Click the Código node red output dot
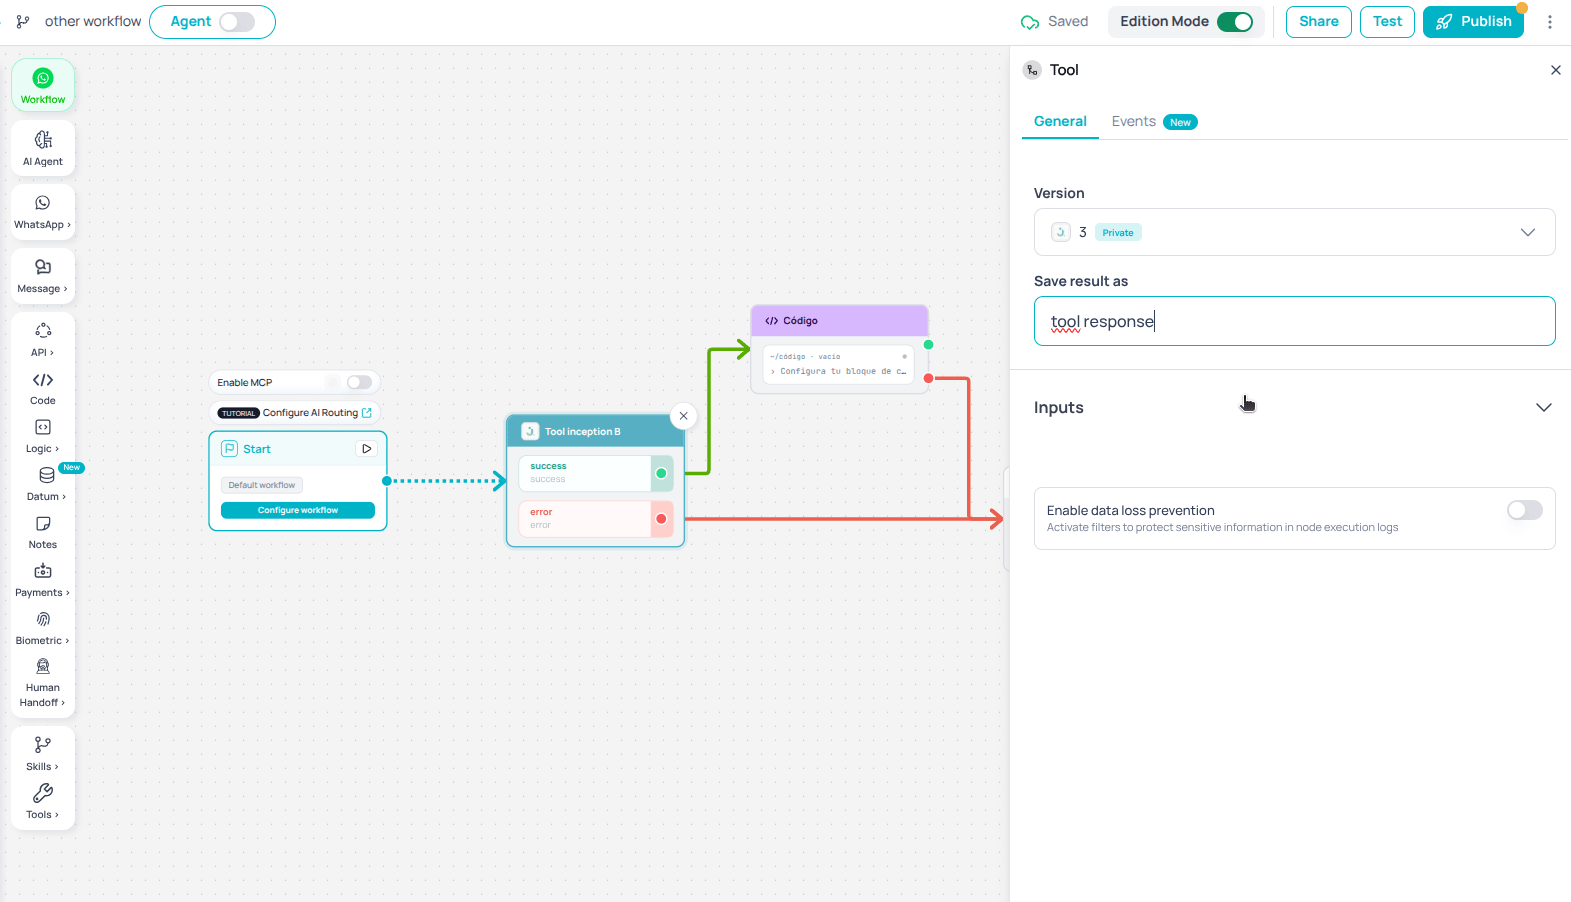 (928, 378)
